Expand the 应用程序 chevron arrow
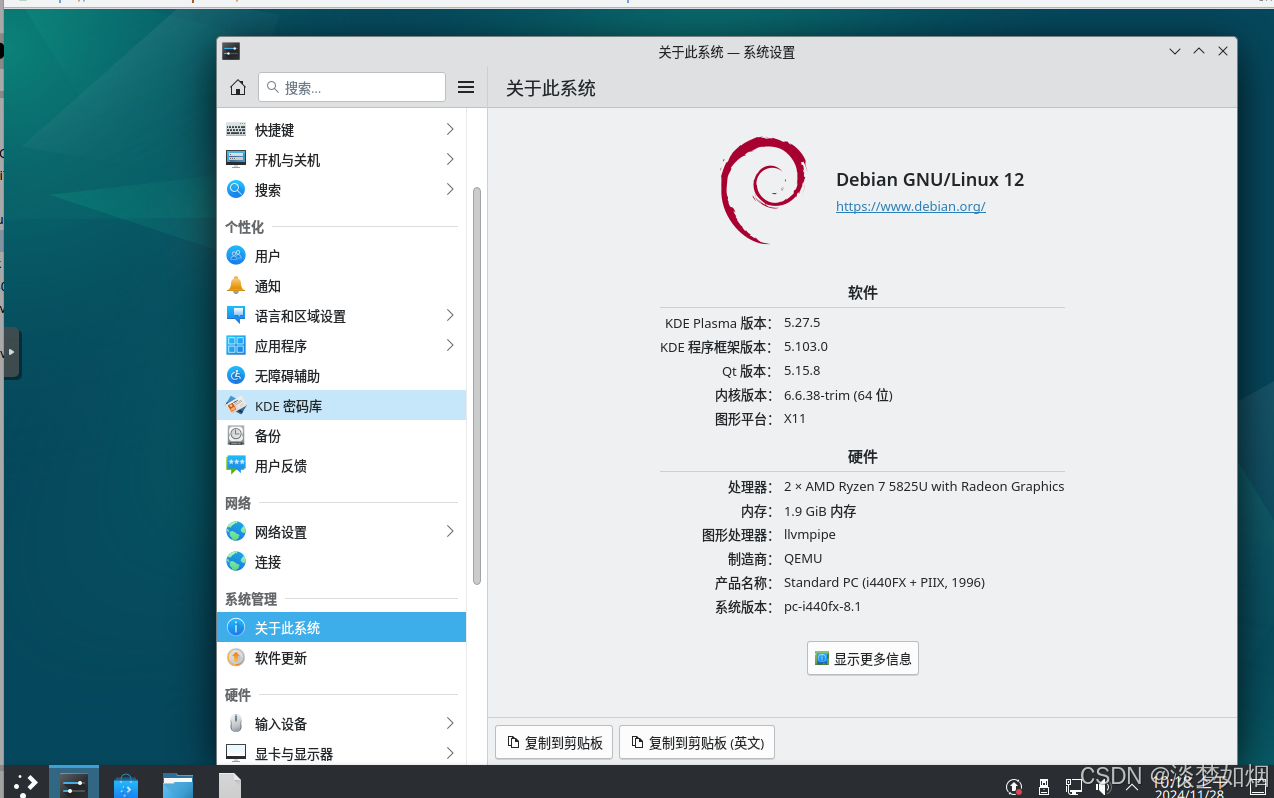Viewport: 1274px width, 798px height. tap(450, 345)
